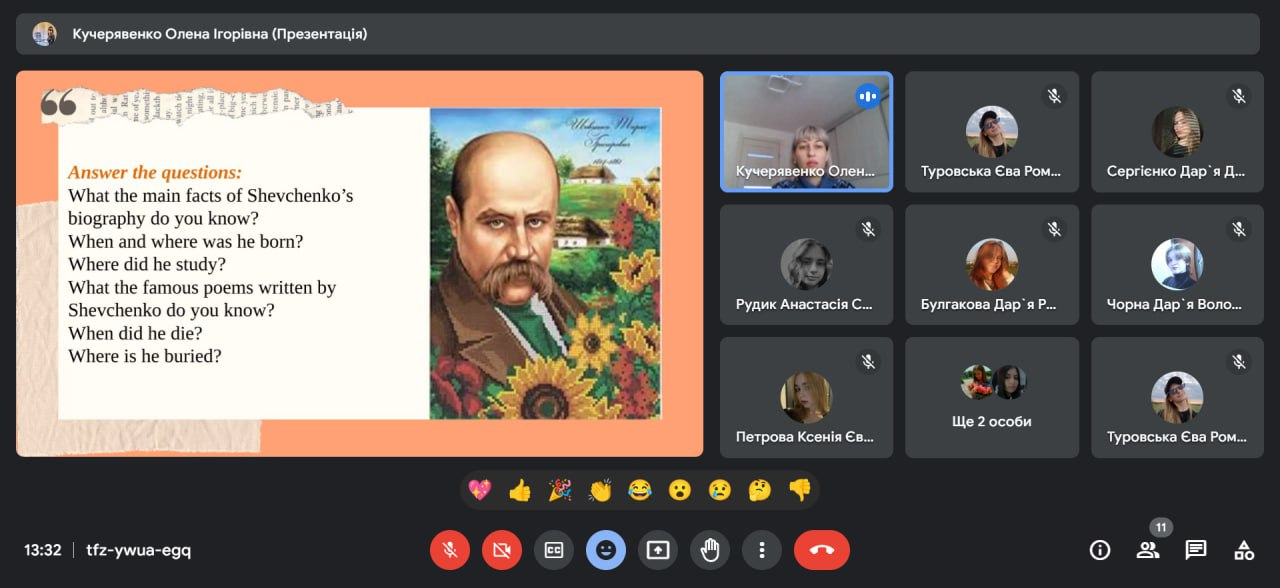Open the activities panel

coord(1244,550)
